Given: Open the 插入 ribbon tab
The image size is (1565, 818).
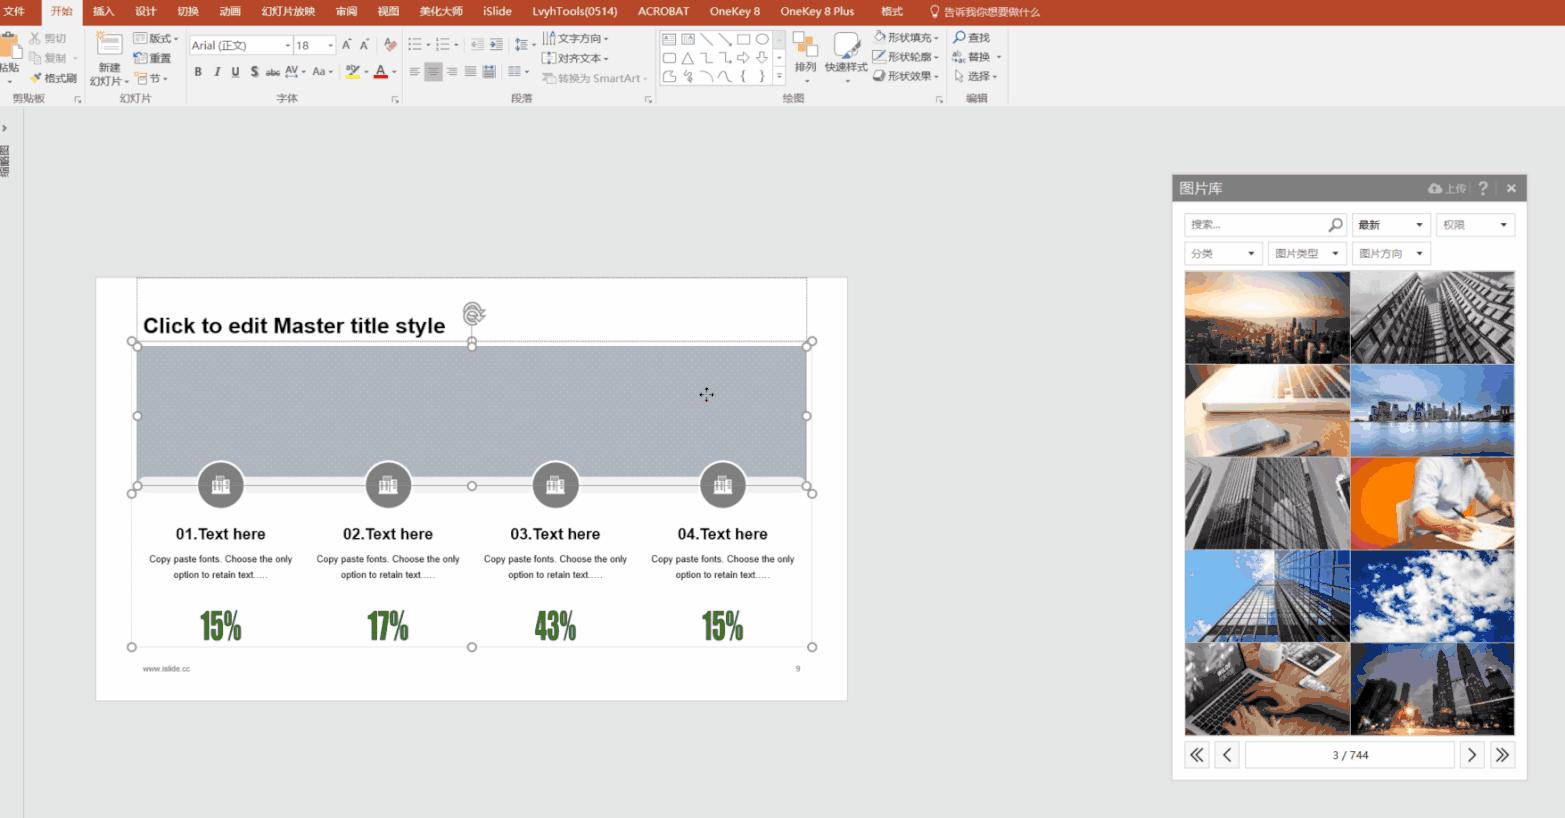Looking at the screenshot, I should pyautogui.click(x=103, y=11).
